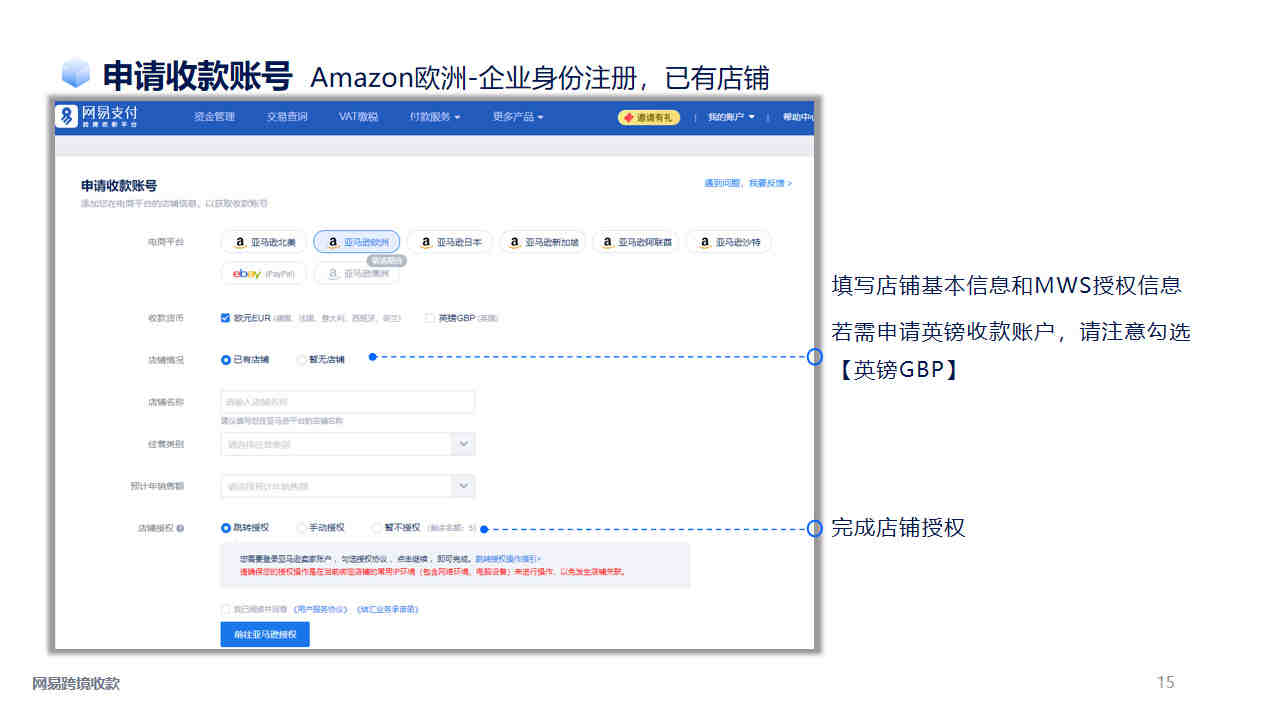
Task: Click the 遇到问题,我要反馈 link
Action: click(x=748, y=184)
